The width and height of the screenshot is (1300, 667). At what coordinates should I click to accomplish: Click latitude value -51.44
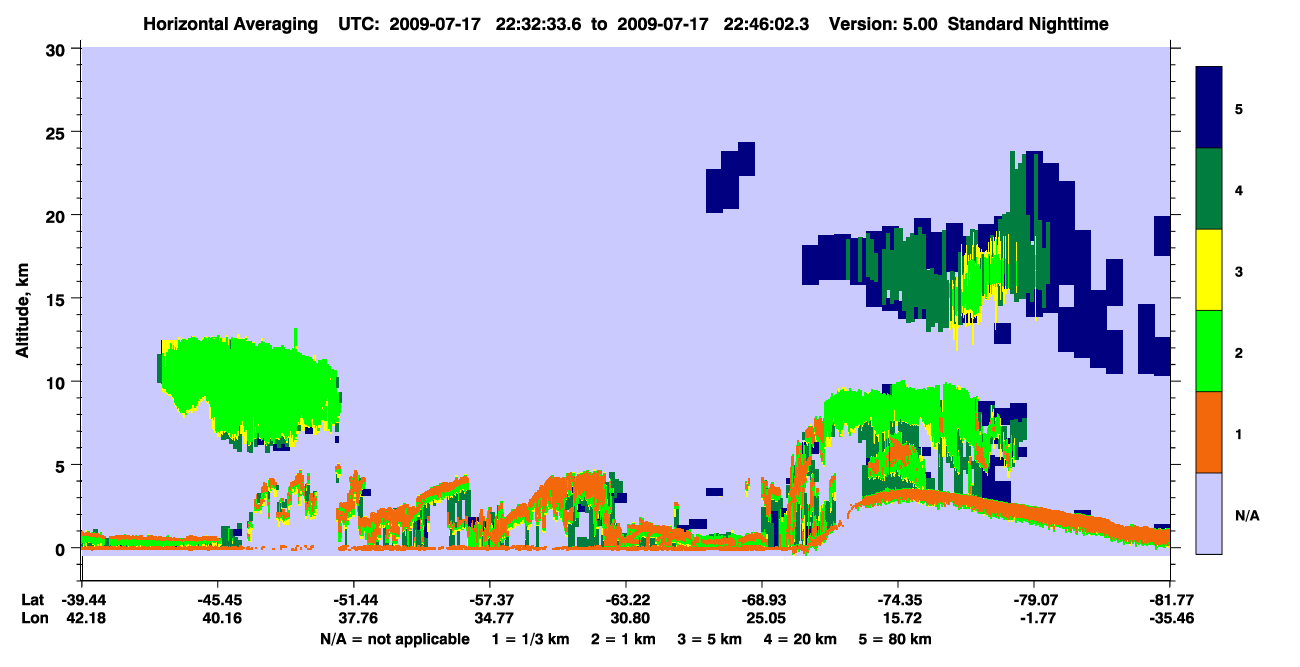pos(353,600)
